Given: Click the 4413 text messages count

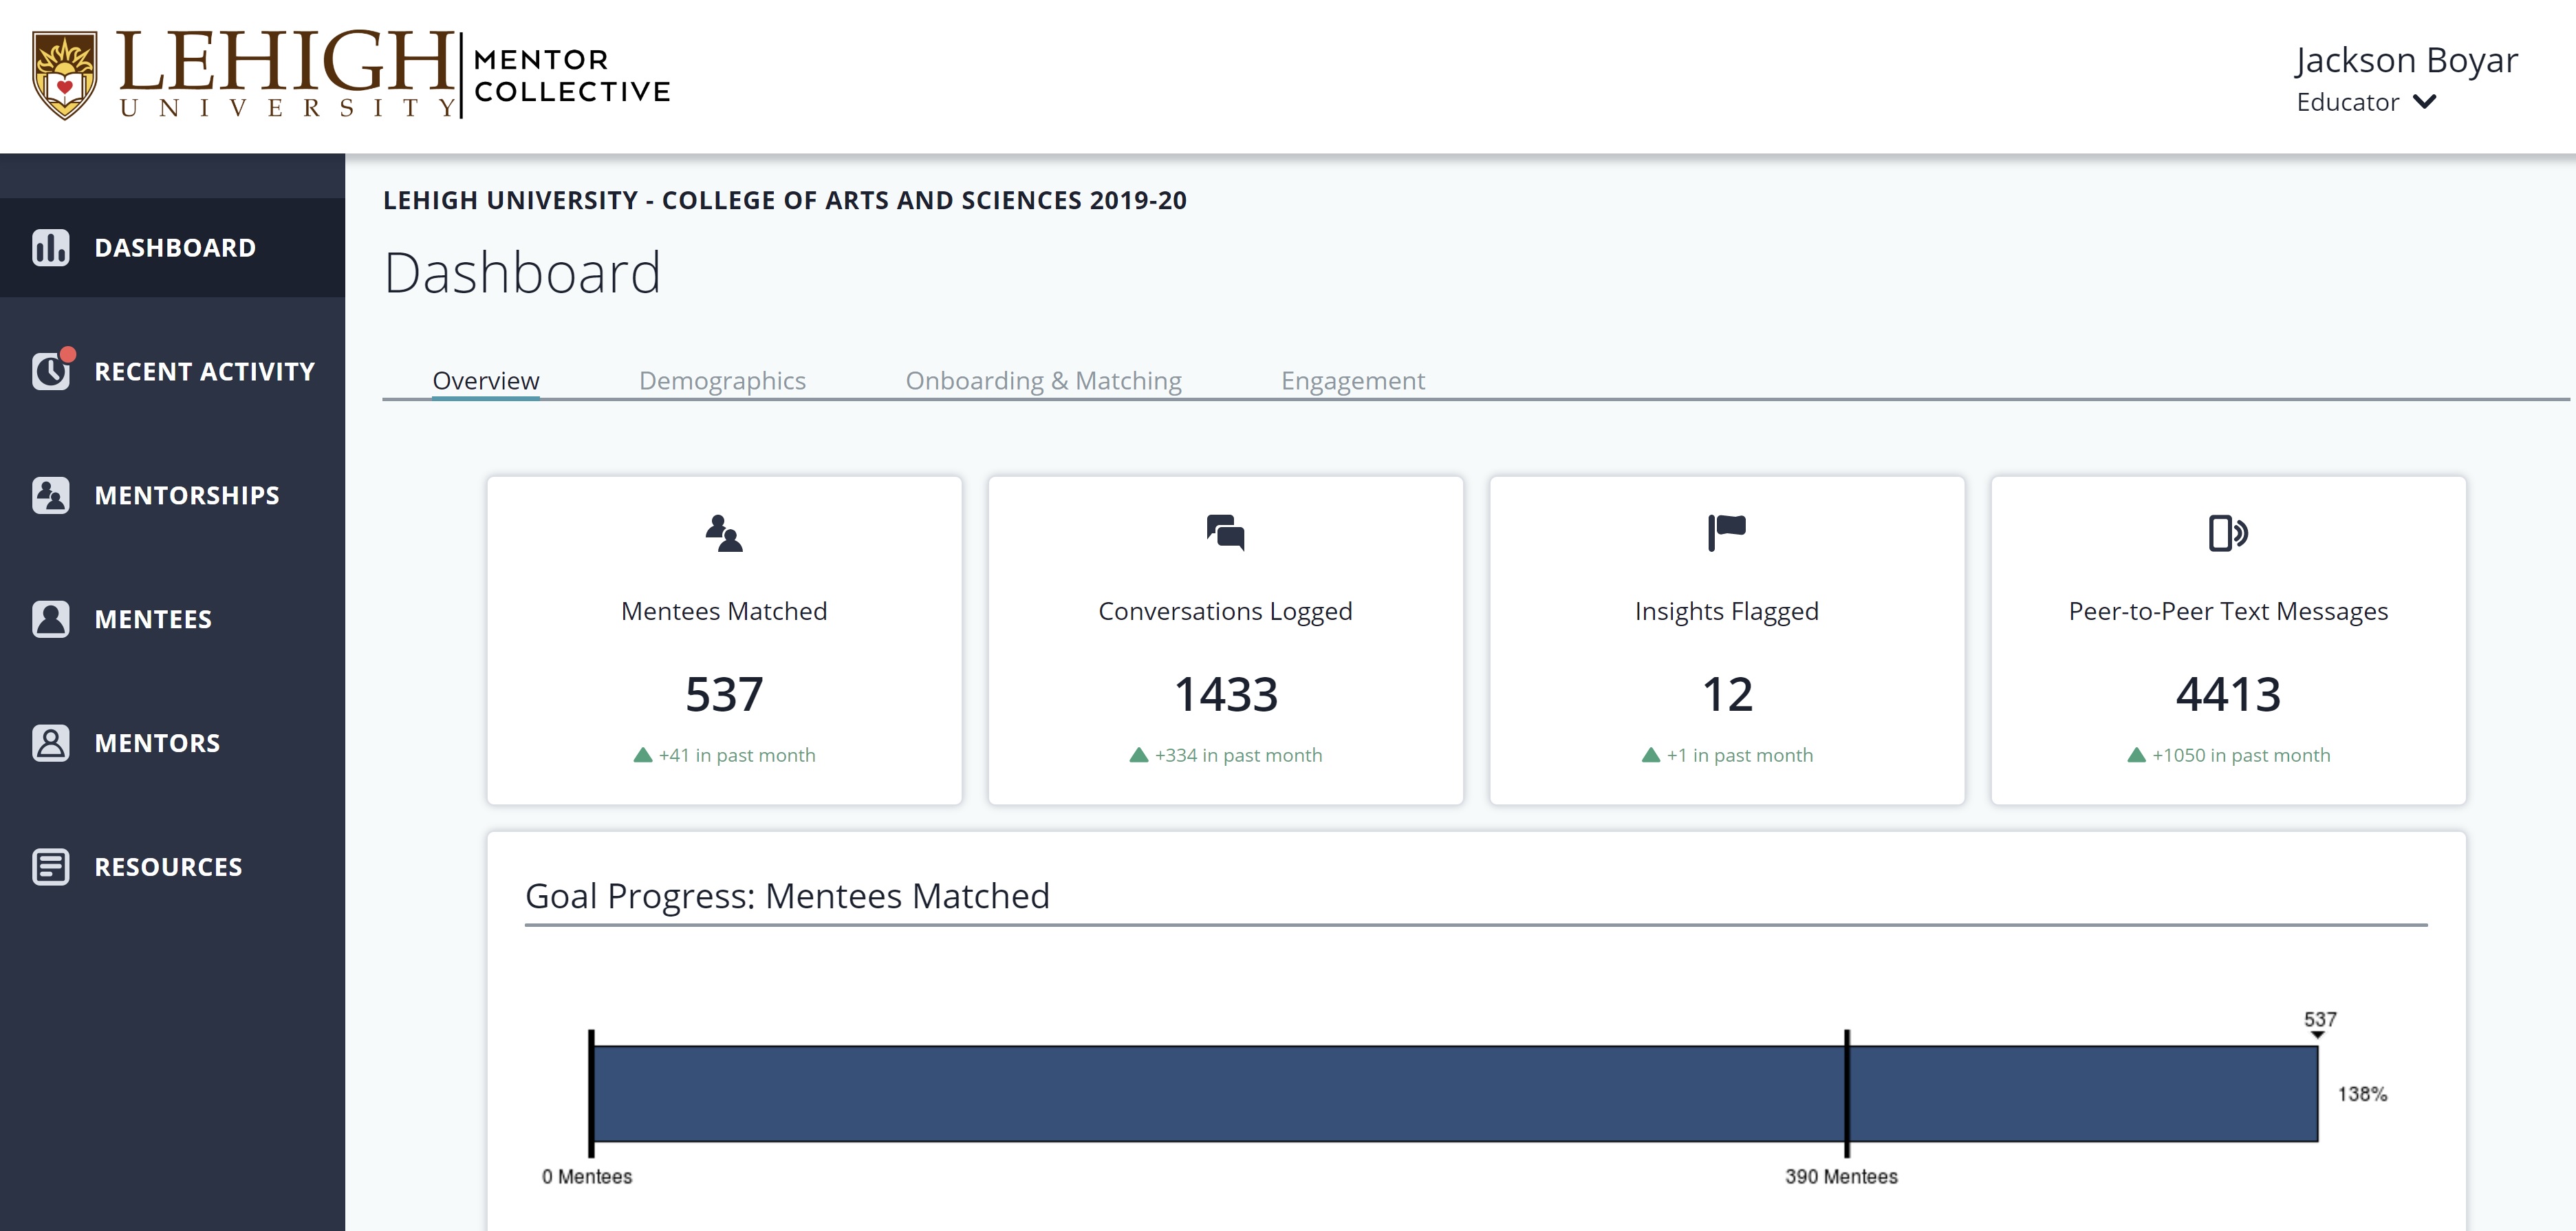Looking at the screenshot, I should pyautogui.click(x=2228, y=694).
